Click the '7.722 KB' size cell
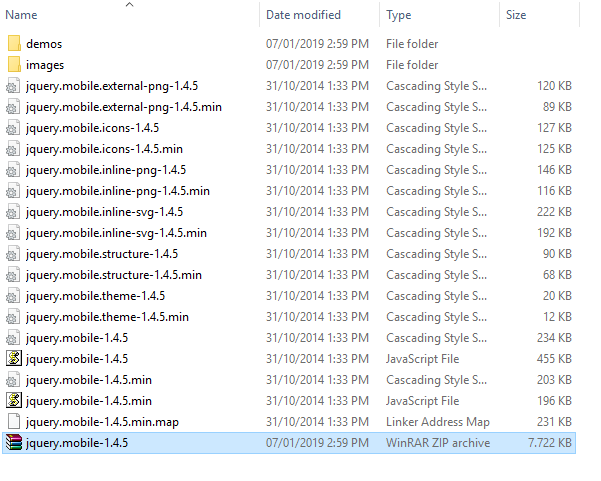Screen dimensions: 601x481 tap(550, 443)
